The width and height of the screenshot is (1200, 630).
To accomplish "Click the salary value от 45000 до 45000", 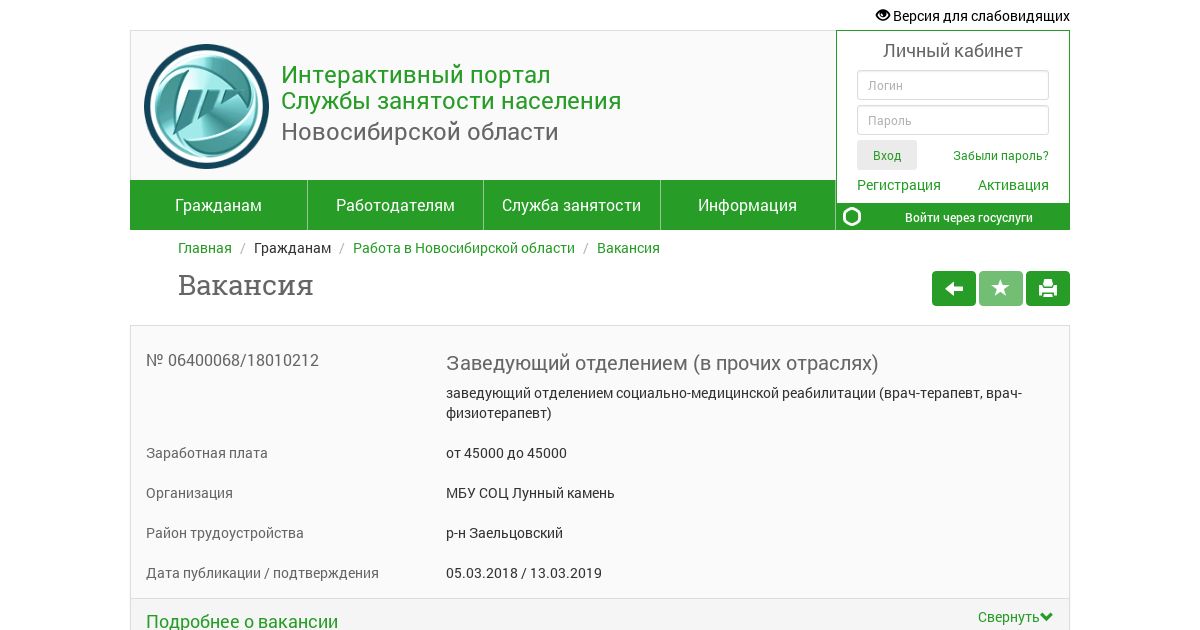I will coord(506,453).
